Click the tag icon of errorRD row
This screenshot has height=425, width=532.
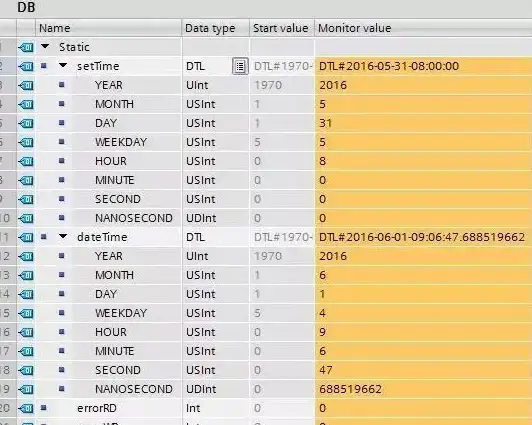click(26, 408)
